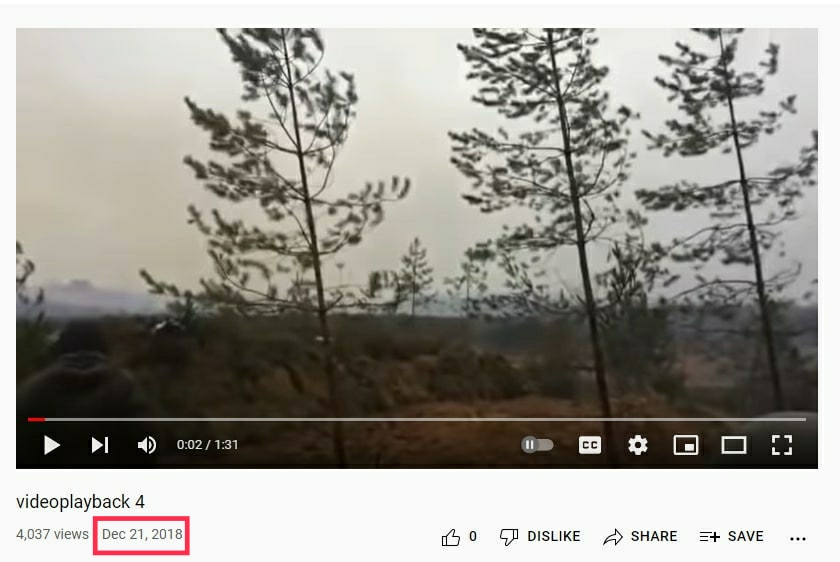Turn on closed captions (CC)

590,445
